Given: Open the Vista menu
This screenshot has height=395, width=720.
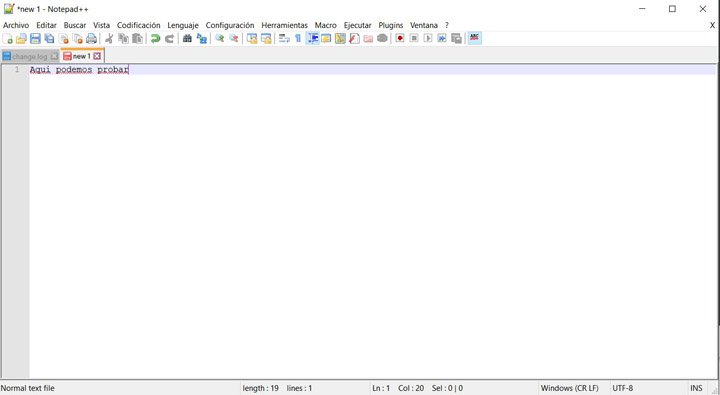Looking at the screenshot, I should pyautogui.click(x=101, y=25).
